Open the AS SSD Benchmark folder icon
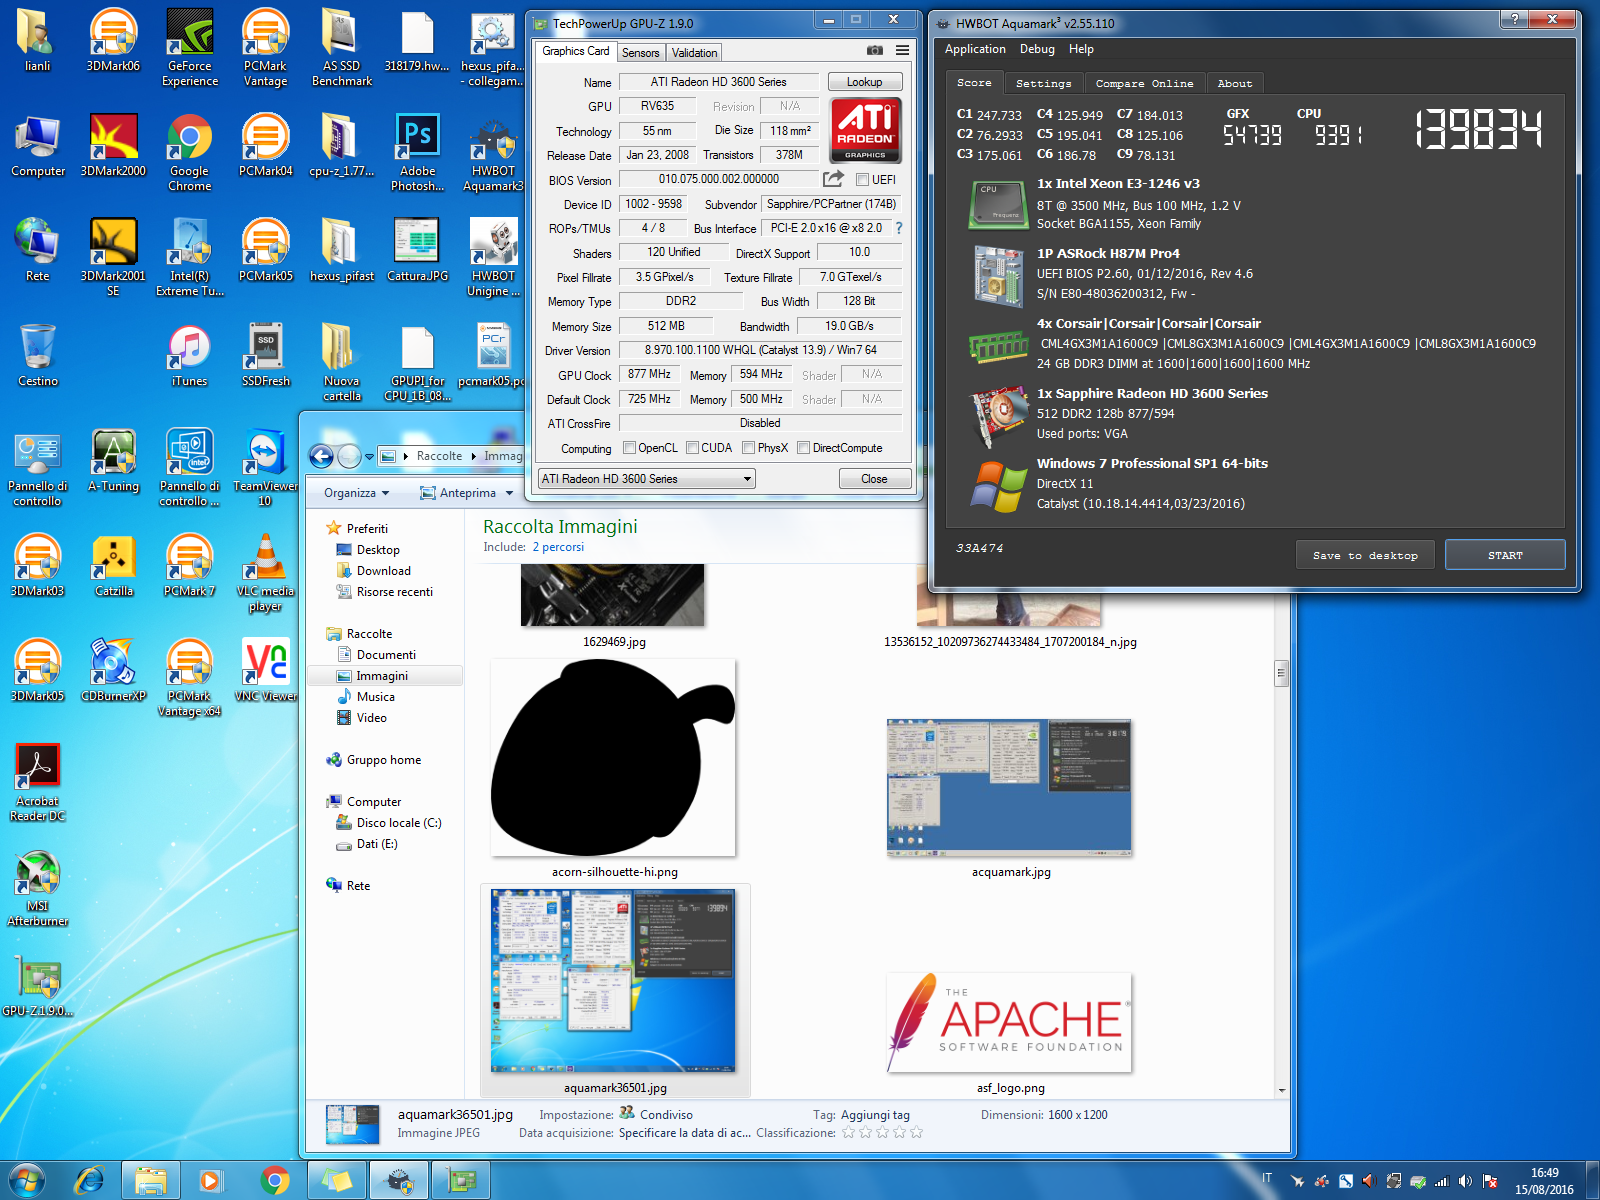Viewport: 1600px width, 1200px height. click(341, 47)
